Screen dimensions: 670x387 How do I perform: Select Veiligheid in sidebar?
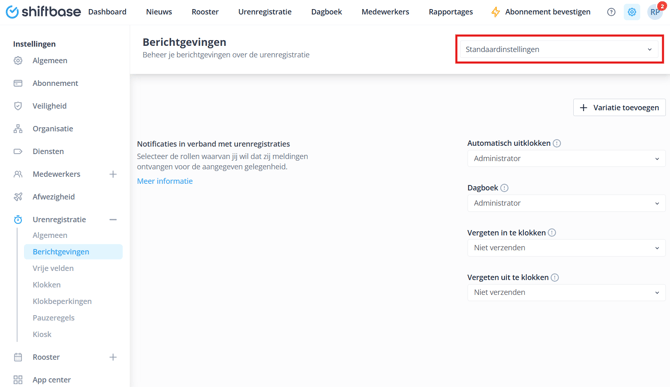click(x=50, y=106)
